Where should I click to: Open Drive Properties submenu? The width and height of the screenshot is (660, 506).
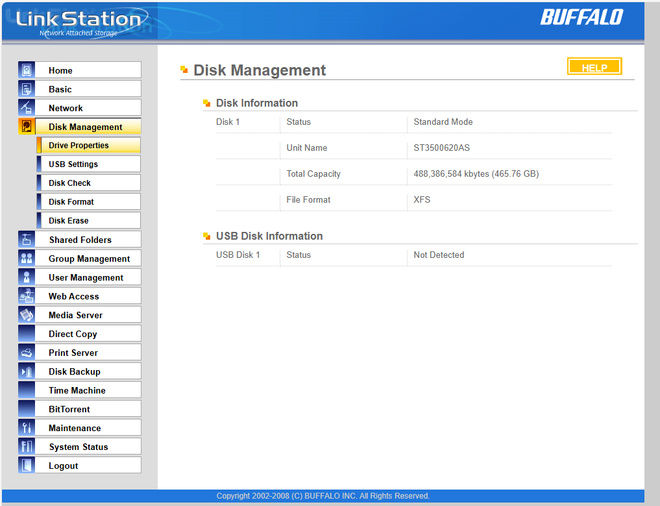pos(89,145)
